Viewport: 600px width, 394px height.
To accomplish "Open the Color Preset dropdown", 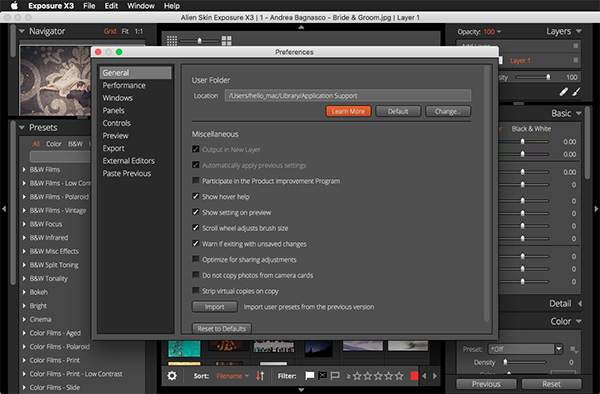I will click(525, 349).
